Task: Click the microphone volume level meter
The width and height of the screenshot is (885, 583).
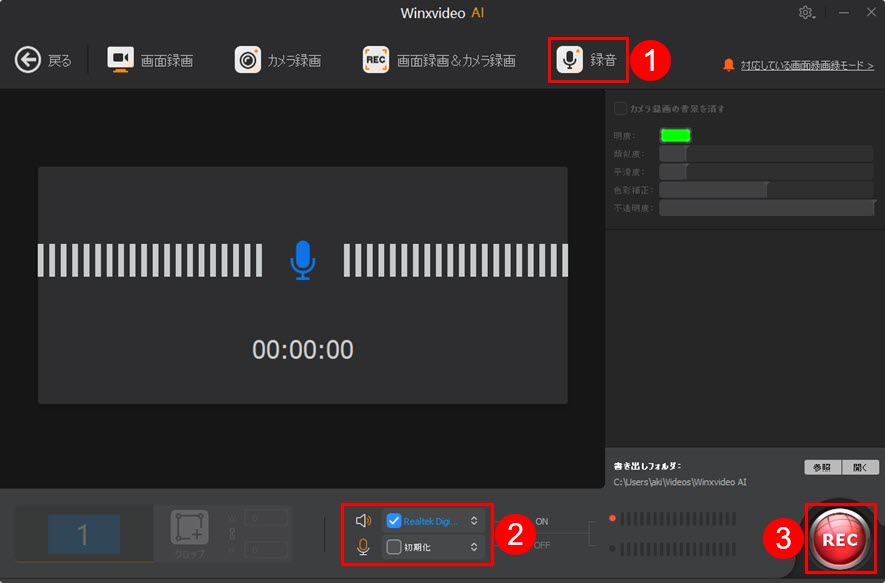Action: coord(678,548)
